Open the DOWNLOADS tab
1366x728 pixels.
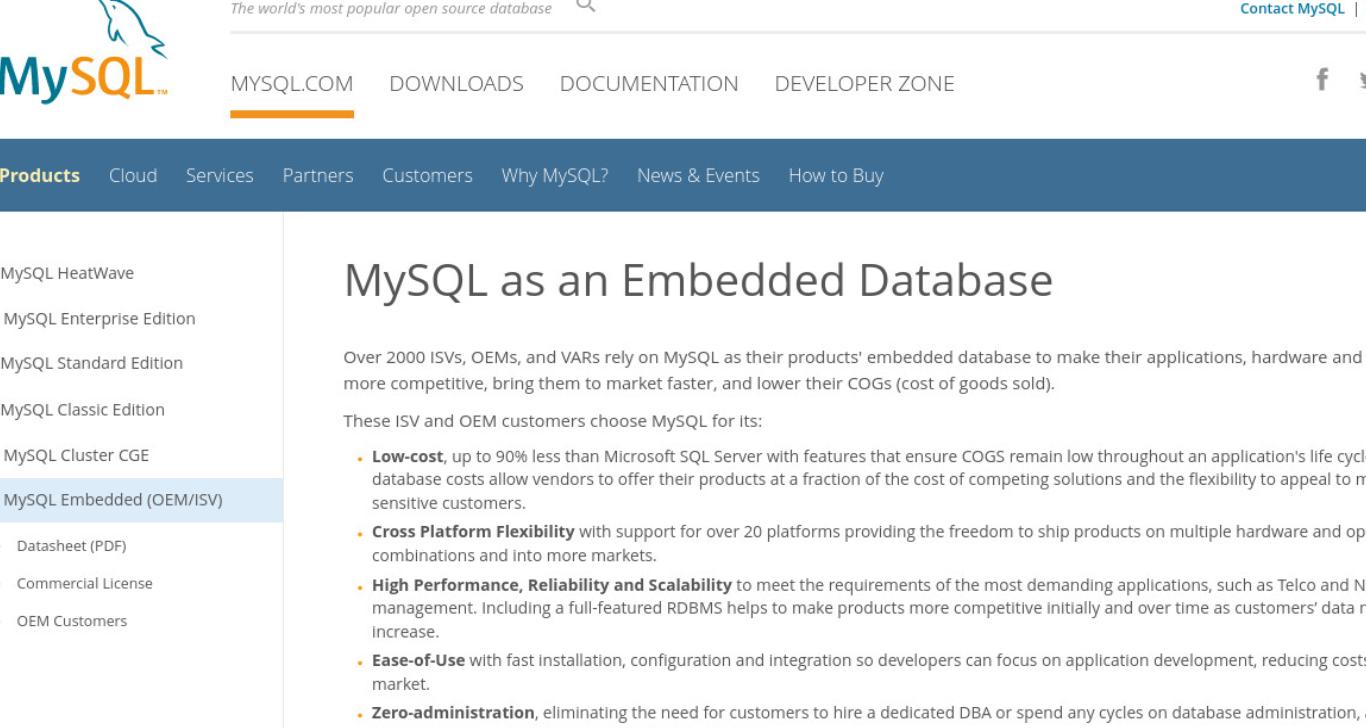click(x=456, y=85)
